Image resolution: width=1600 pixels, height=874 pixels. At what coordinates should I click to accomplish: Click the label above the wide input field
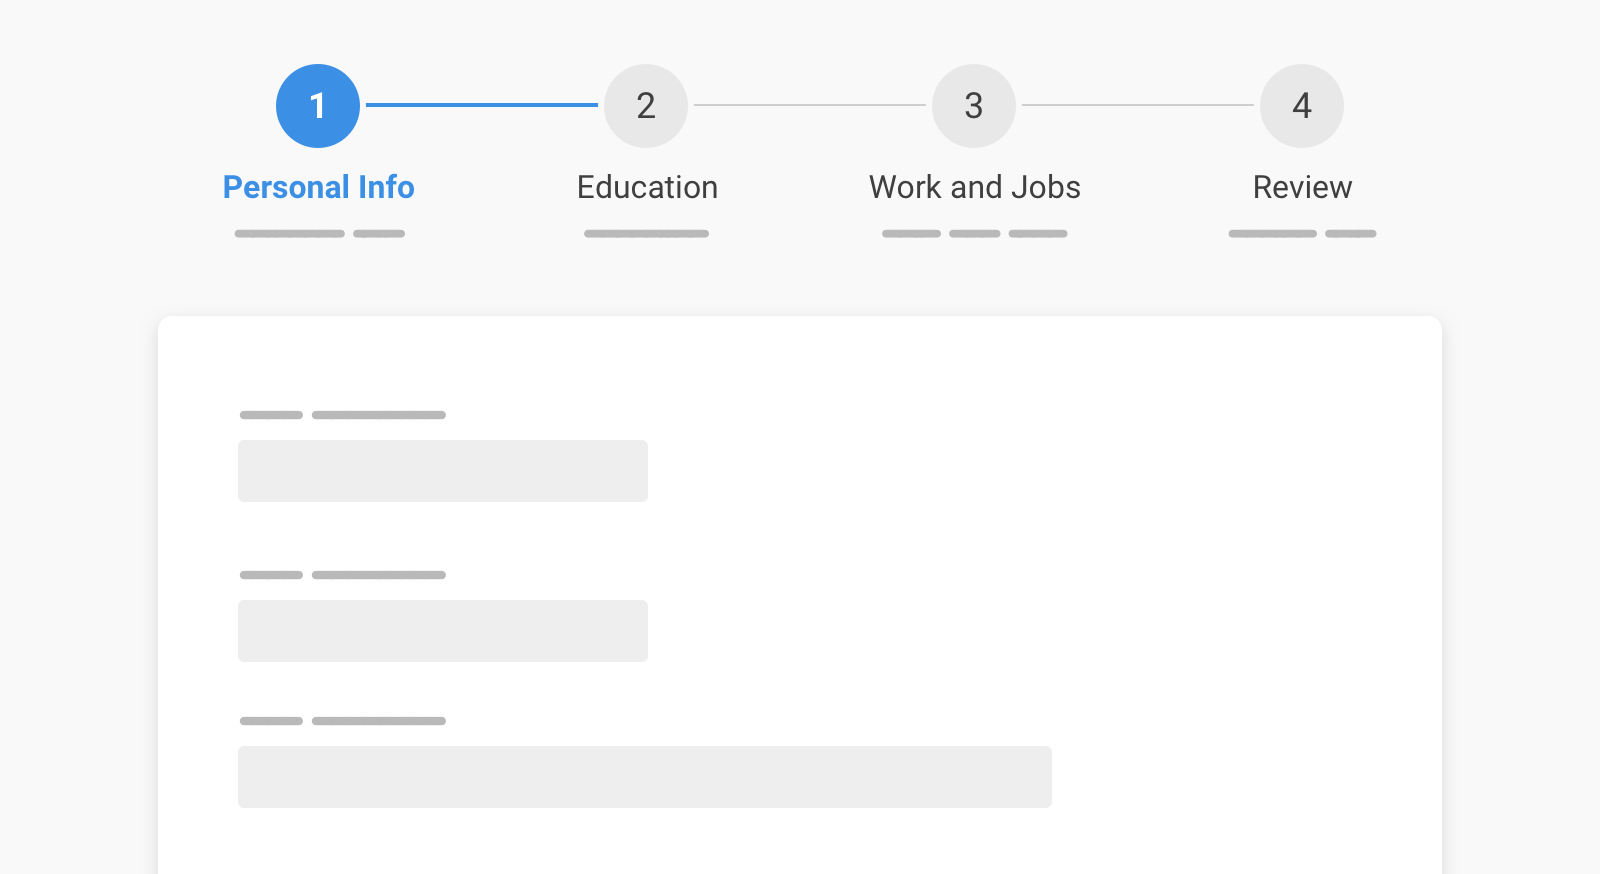coord(343,721)
